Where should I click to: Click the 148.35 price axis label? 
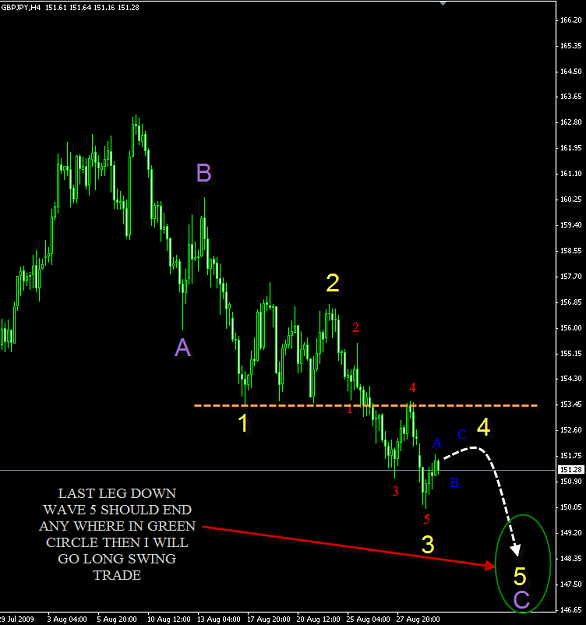click(571, 558)
